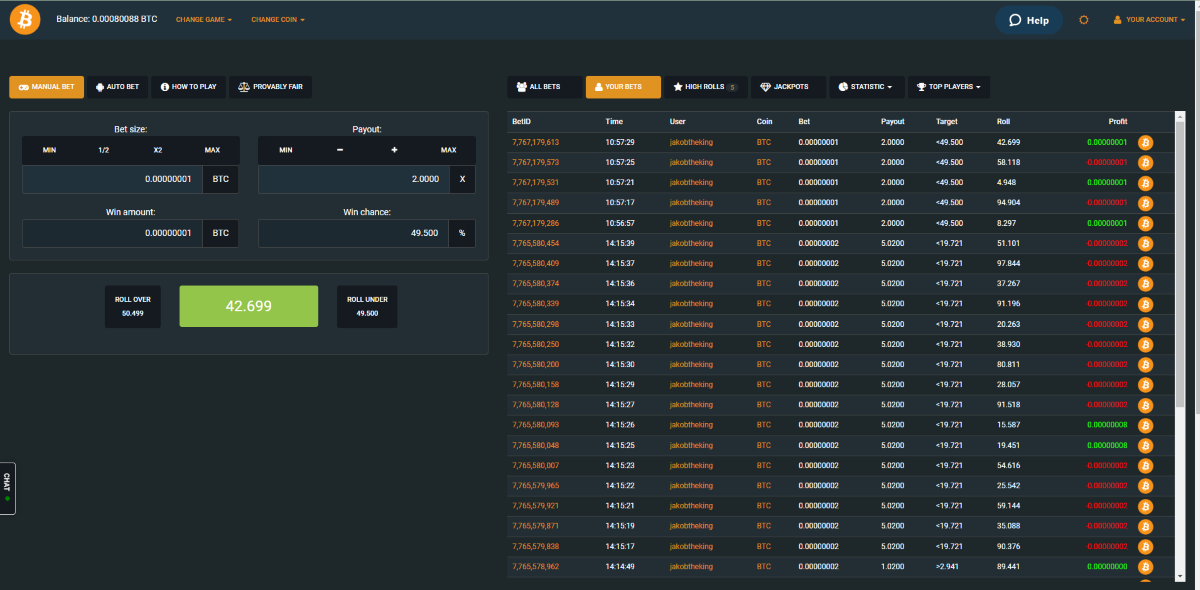Click the green 42.699 roll result button

click(249, 306)
